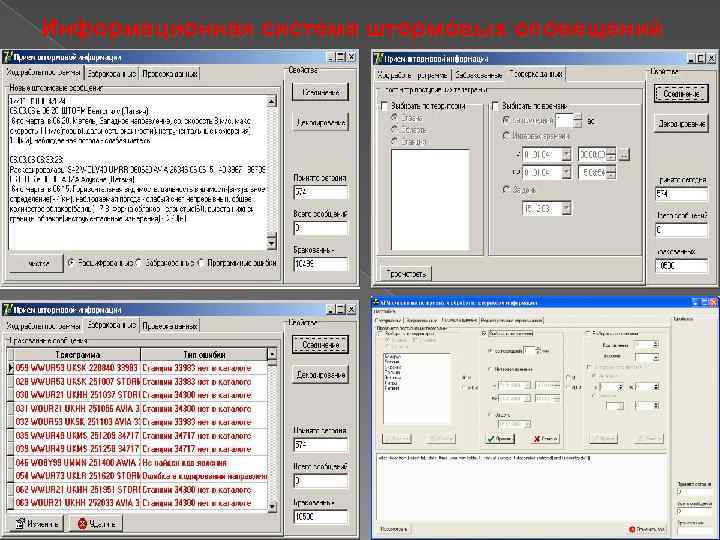The height and width of the screenshot is (540, 720).
Task: Click the Просмотреть button in time filter window
Action: (406, 274)
